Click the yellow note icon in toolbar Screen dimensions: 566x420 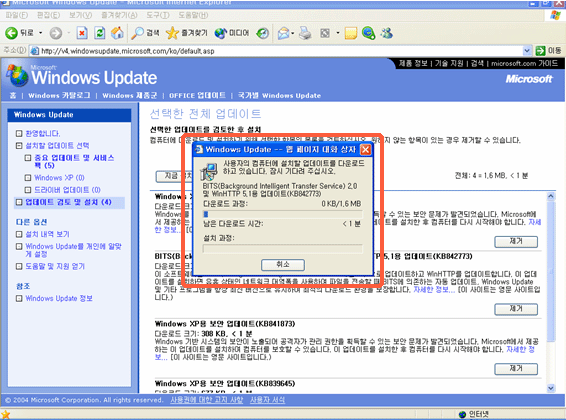coord(351,33)
